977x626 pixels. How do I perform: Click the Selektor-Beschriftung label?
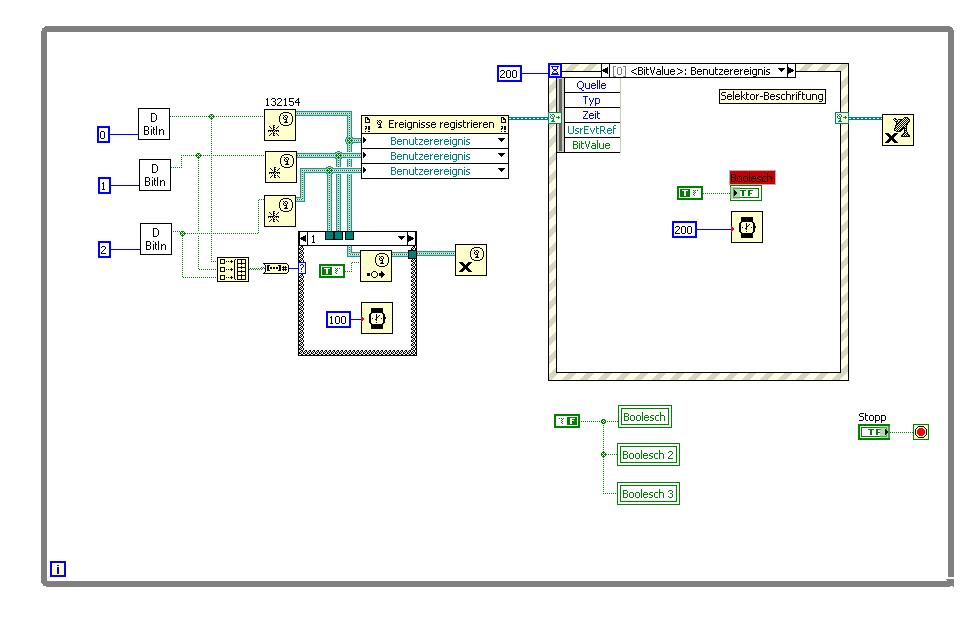[772, 96]
